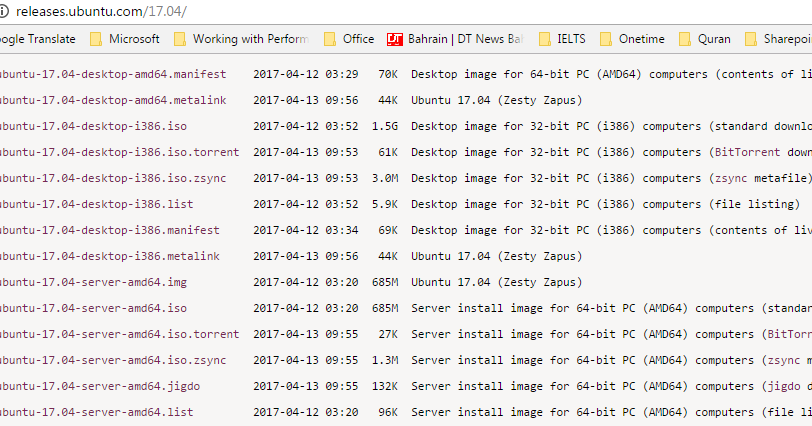Open ubuntu-17.04-server-amd64.list link
The width and height of the screenshot is (812, 426).
coord(96,412)
